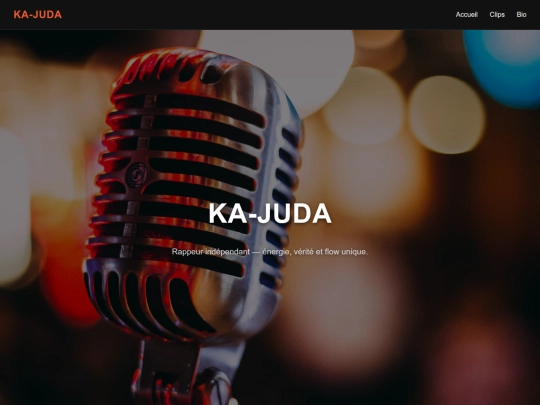Click the microphone stand mount
Screen dimensions: 540x405
tap(186, 374)
